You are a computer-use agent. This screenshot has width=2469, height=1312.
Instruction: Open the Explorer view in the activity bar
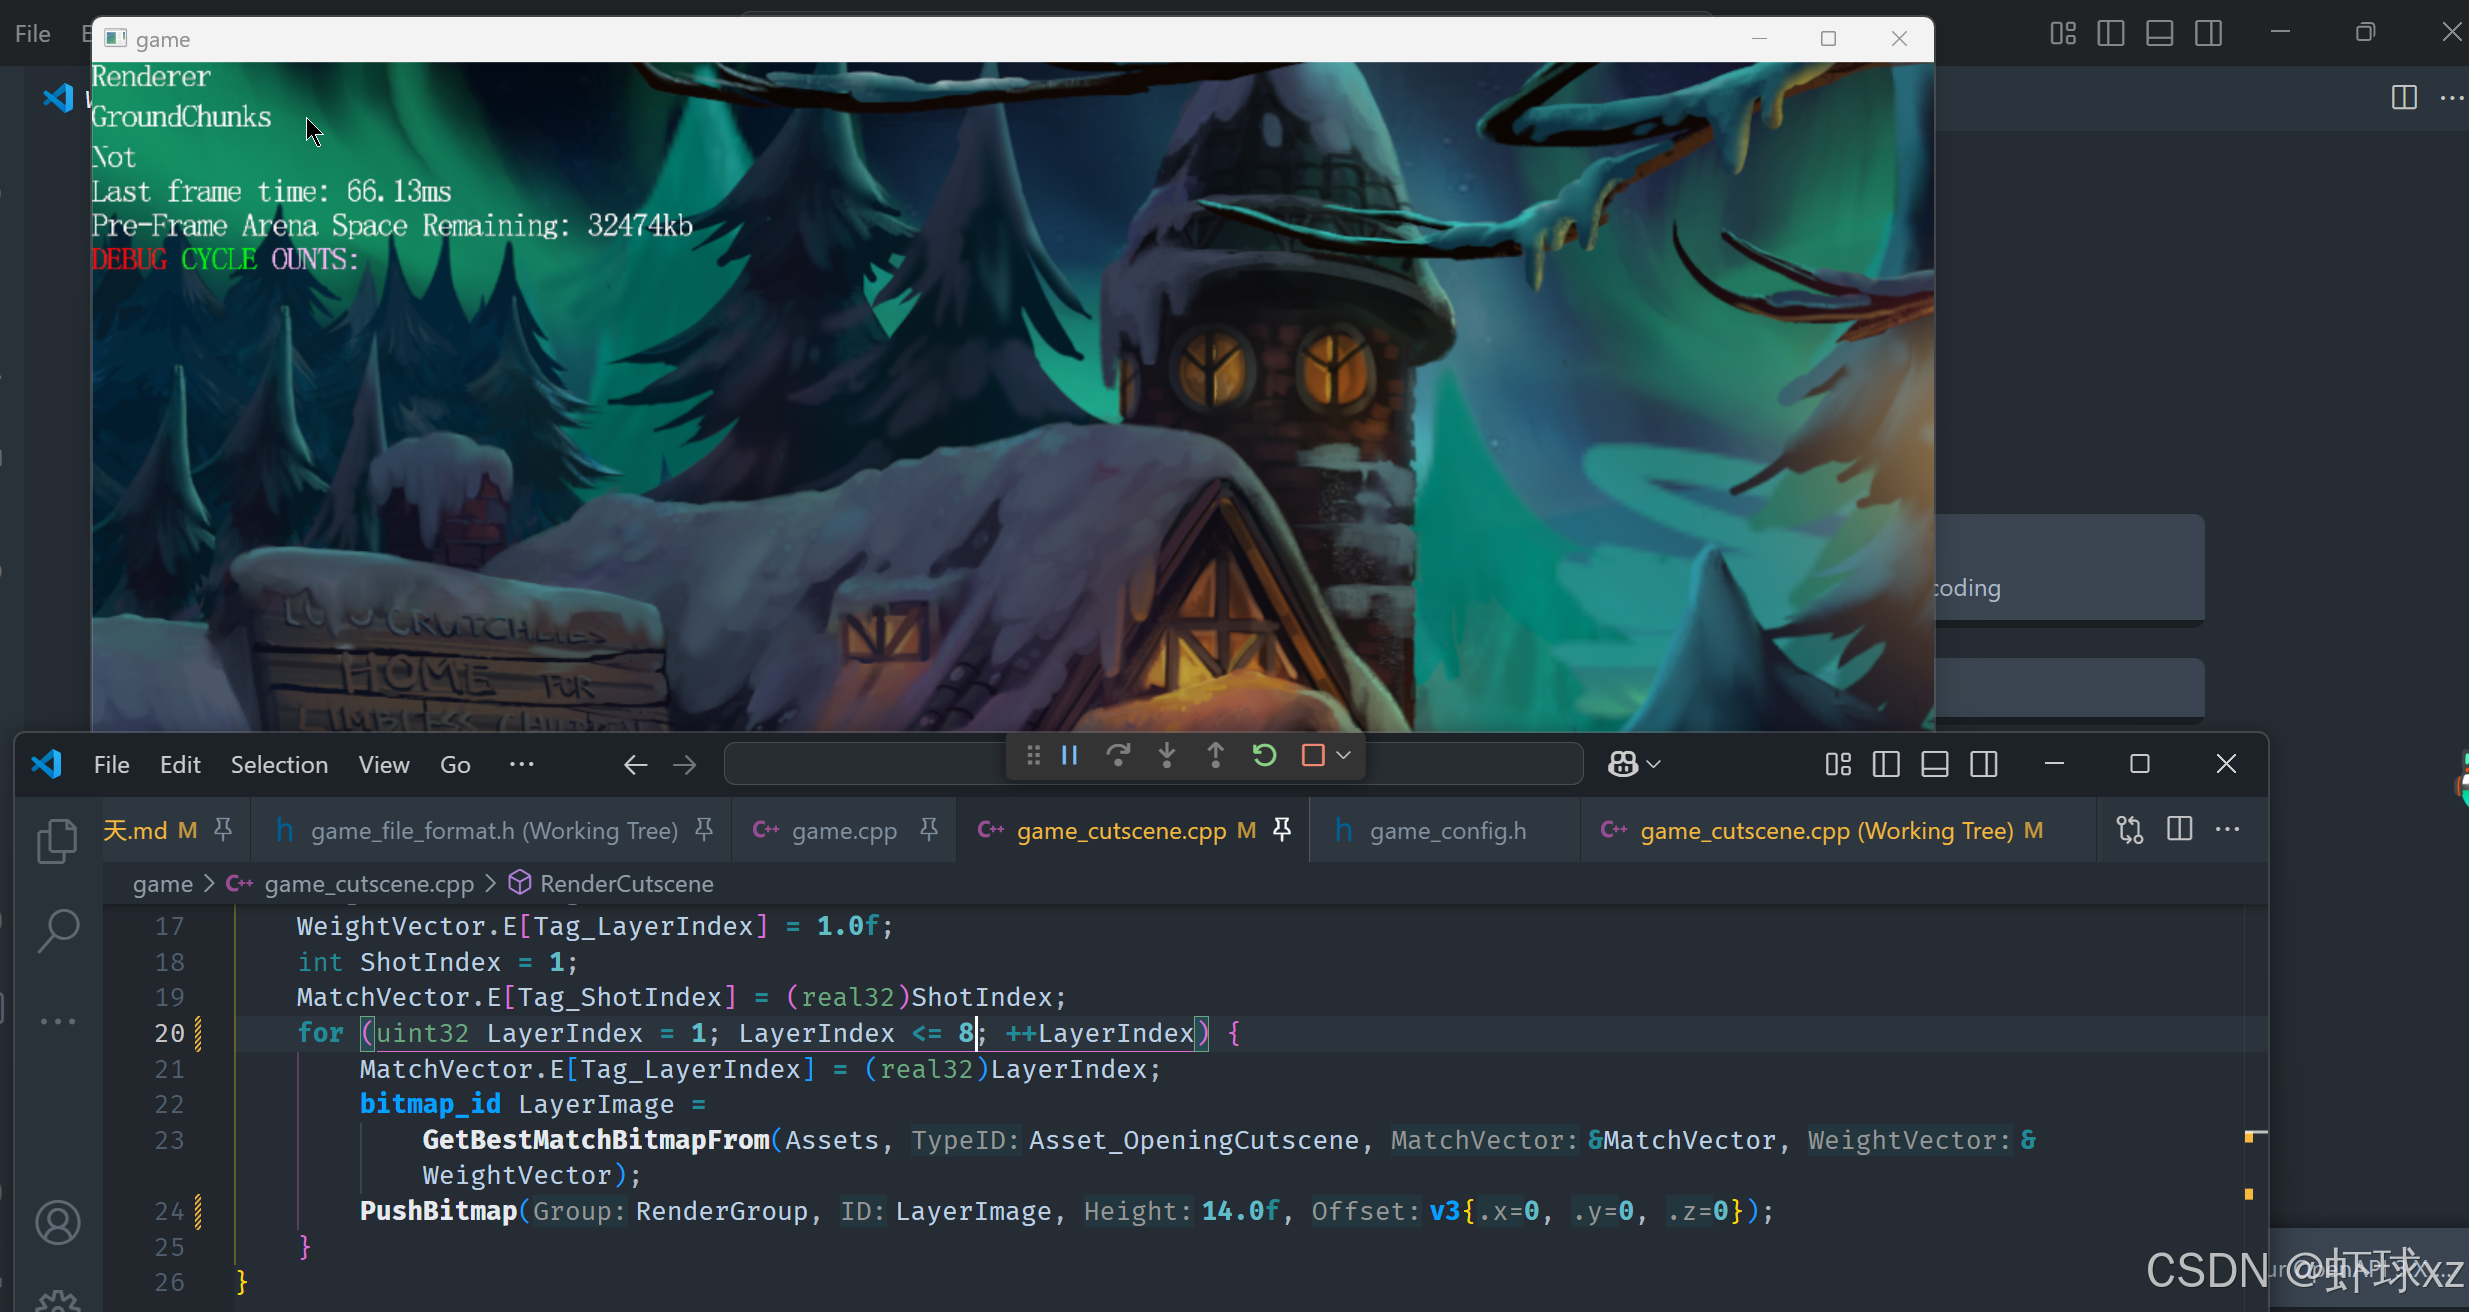(x=57, y=841)
